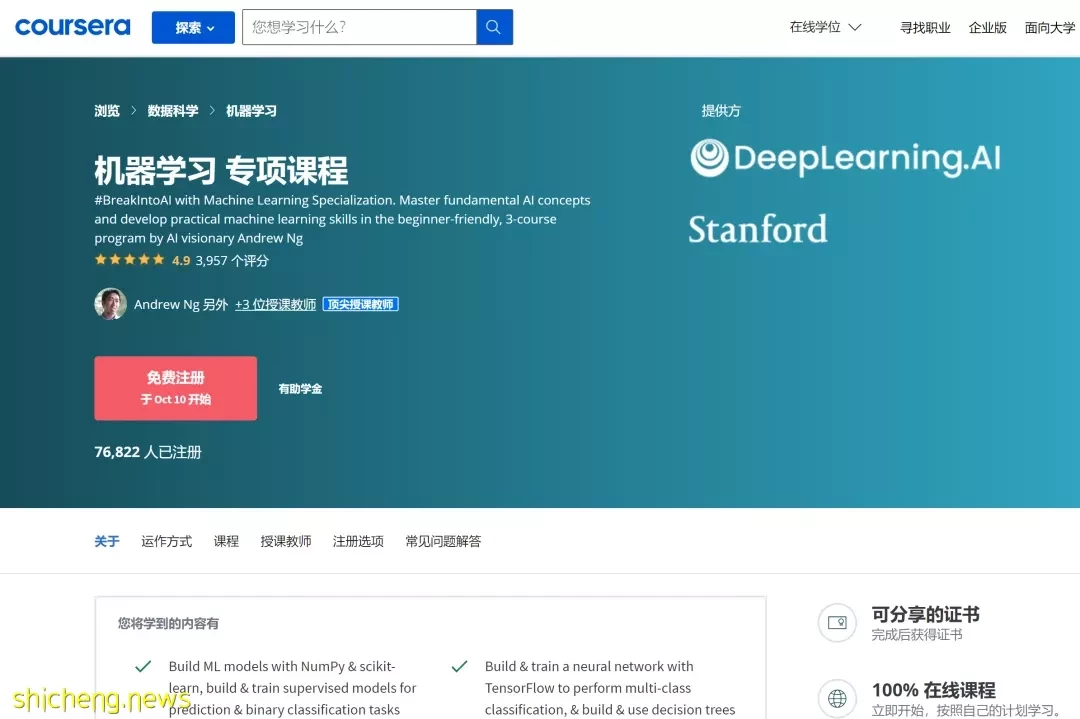Open the 寻找职业 link
Image resolution: width=1080 pixels, height=719 pixels.
pyautogui.click(x=925, y=28)
